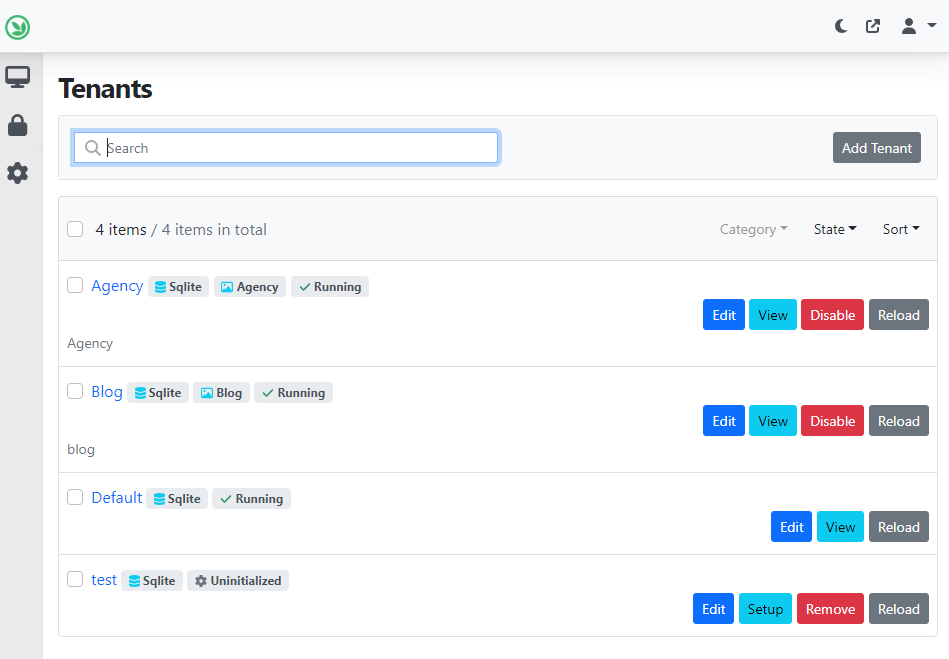The image size is (949, 659).
Task: Click the '4 items in total' text
Action: pos(214,229)
